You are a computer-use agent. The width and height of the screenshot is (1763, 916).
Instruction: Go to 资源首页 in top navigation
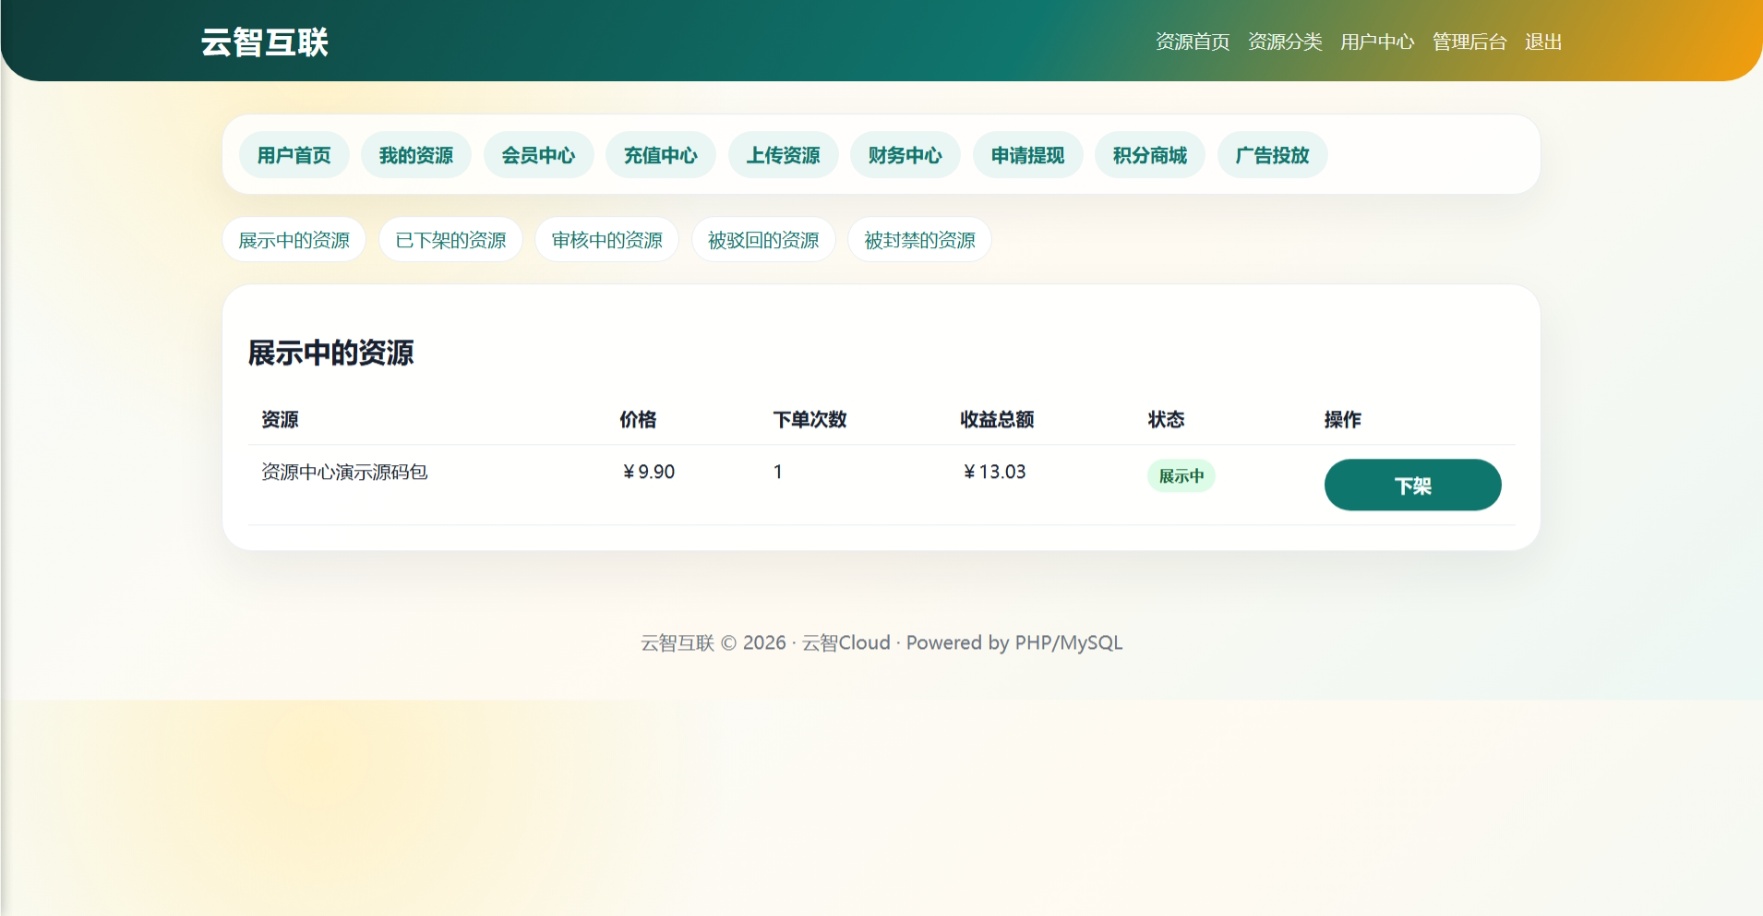click(x=1193, y=42)
